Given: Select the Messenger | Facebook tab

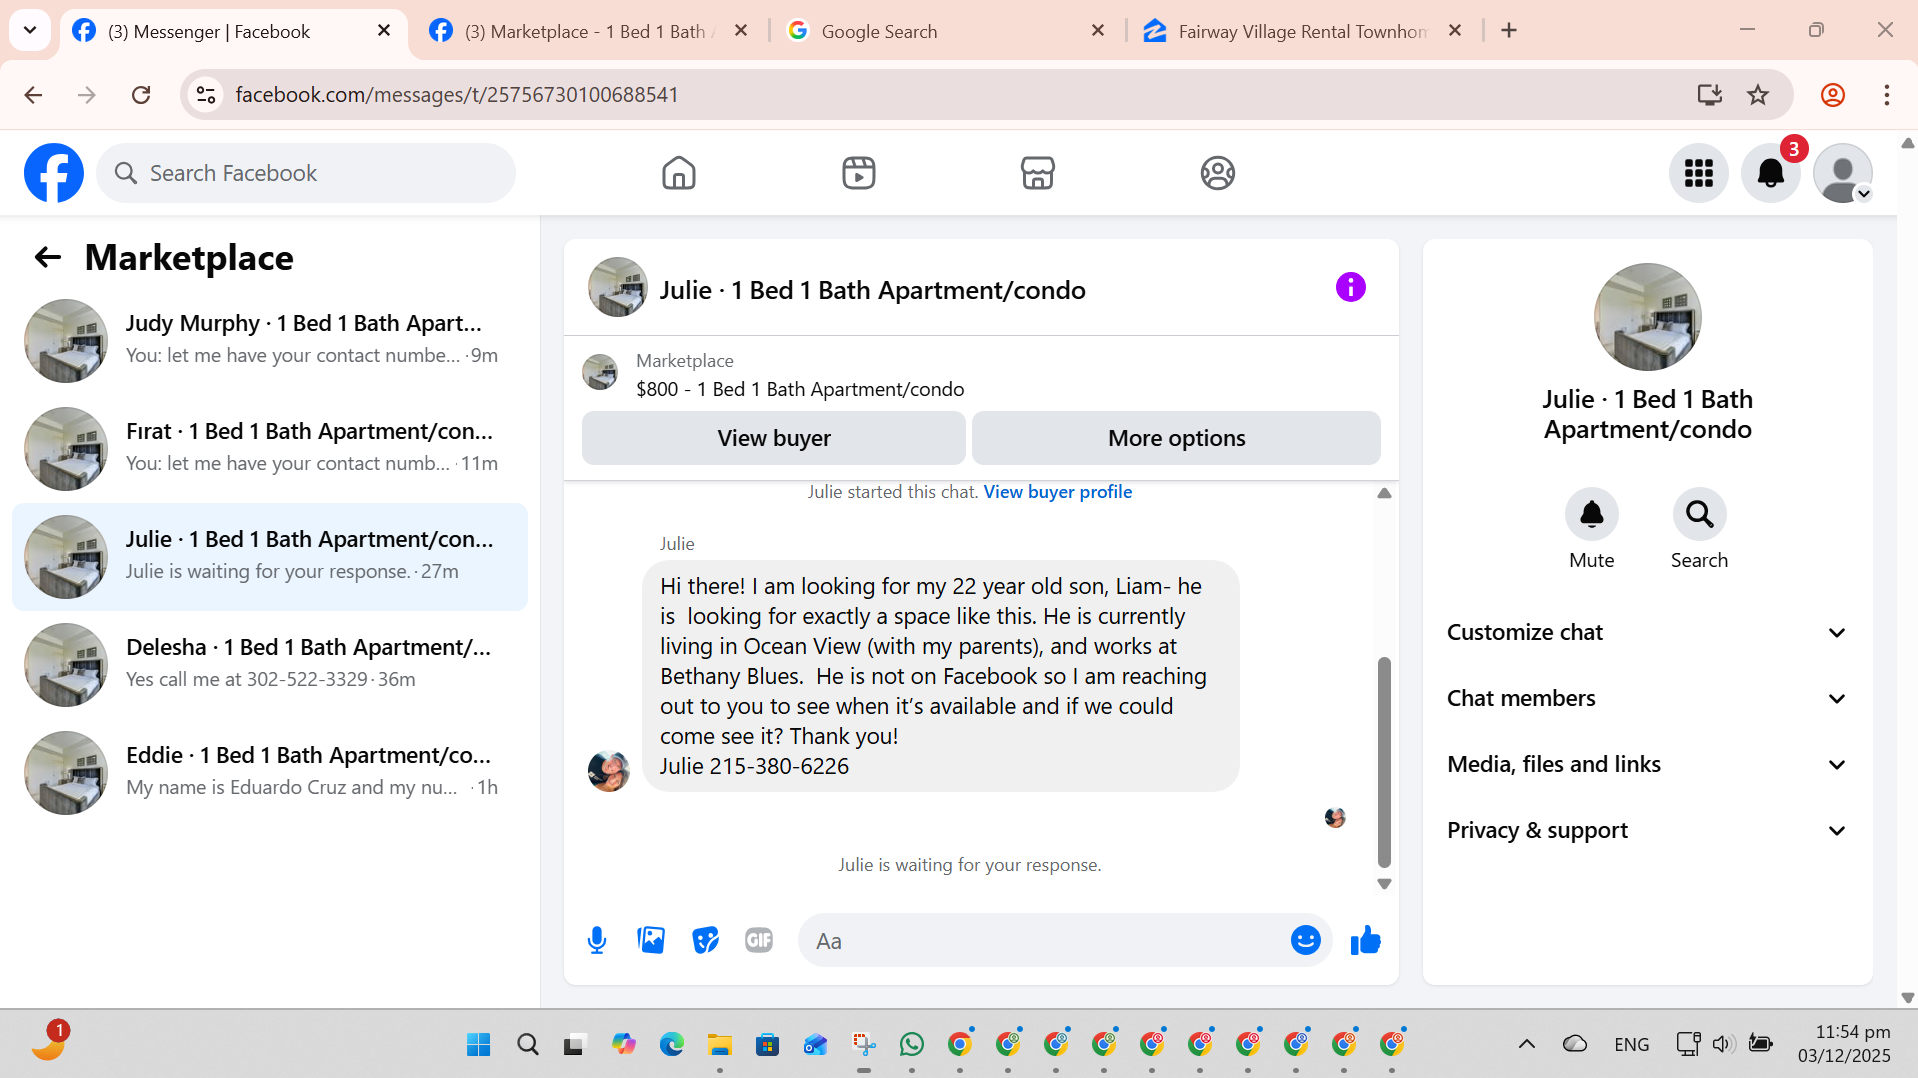Looking at the screenshot, I should tap(232, 31).
